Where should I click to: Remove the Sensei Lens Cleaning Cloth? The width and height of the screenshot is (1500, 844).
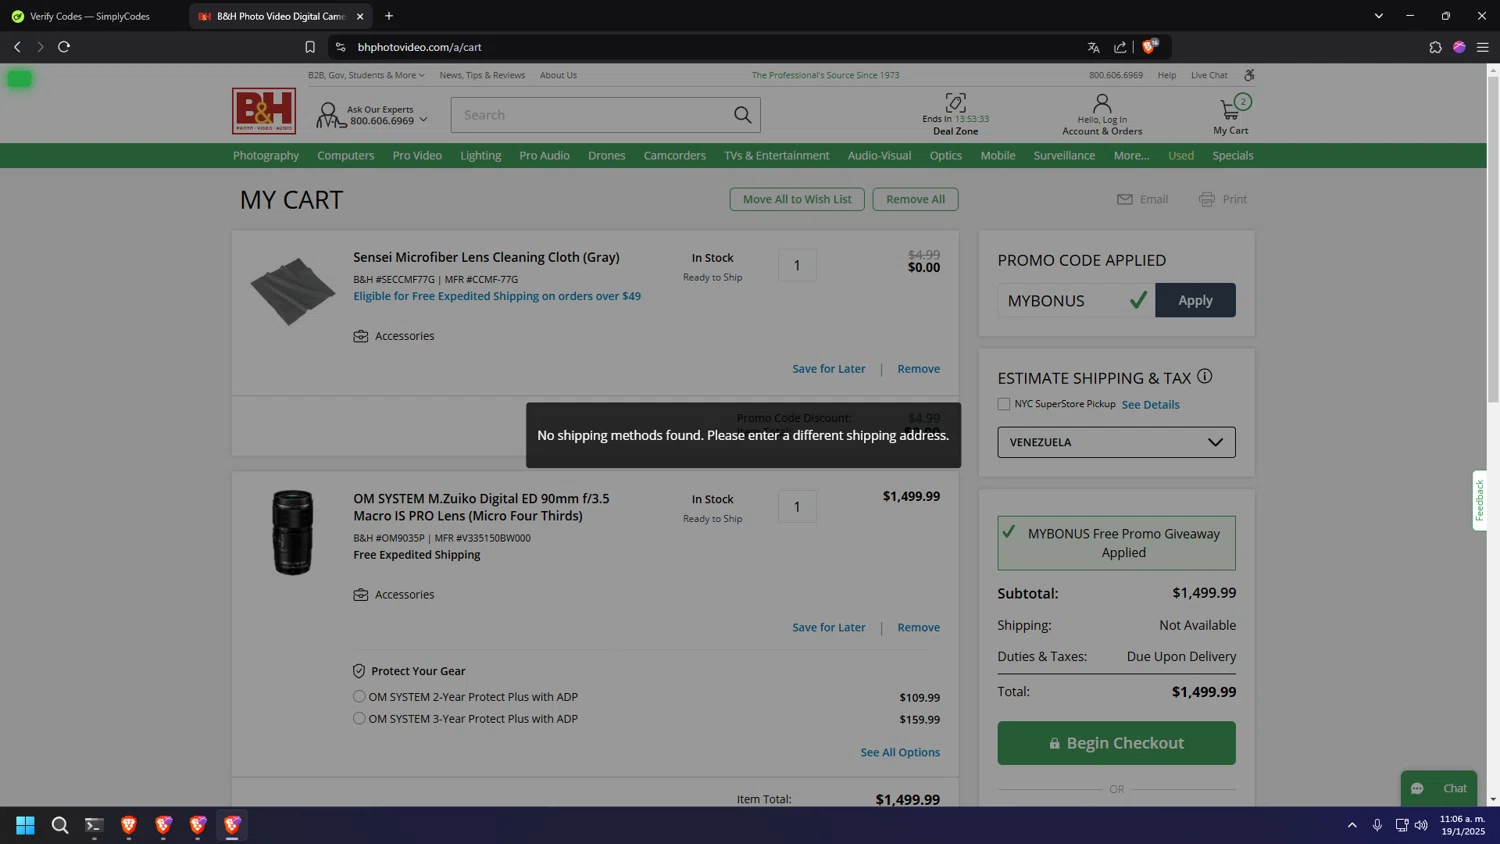[918, 369]
